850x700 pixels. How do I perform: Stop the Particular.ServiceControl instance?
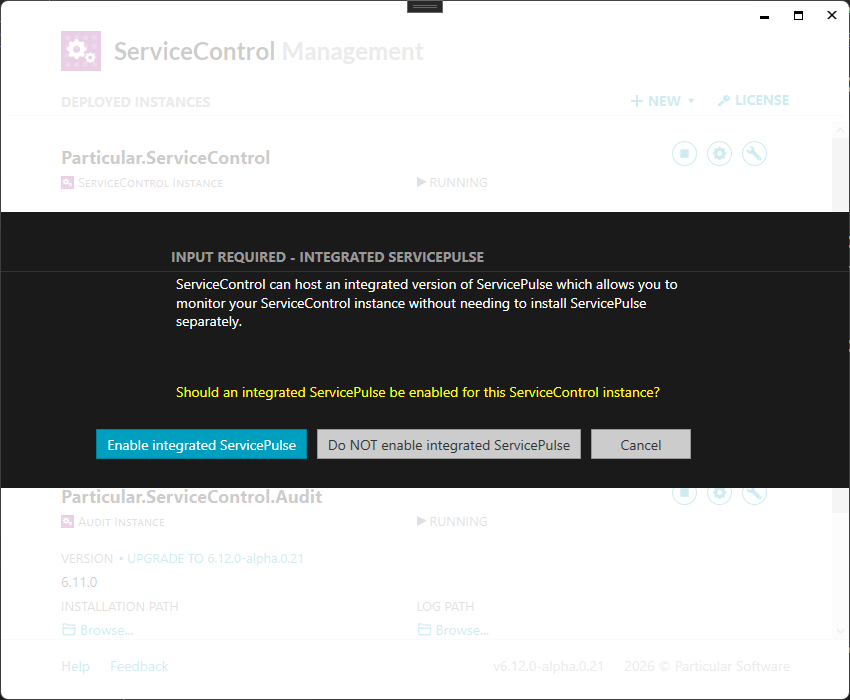pyautogui.click(x=684, y=153)
